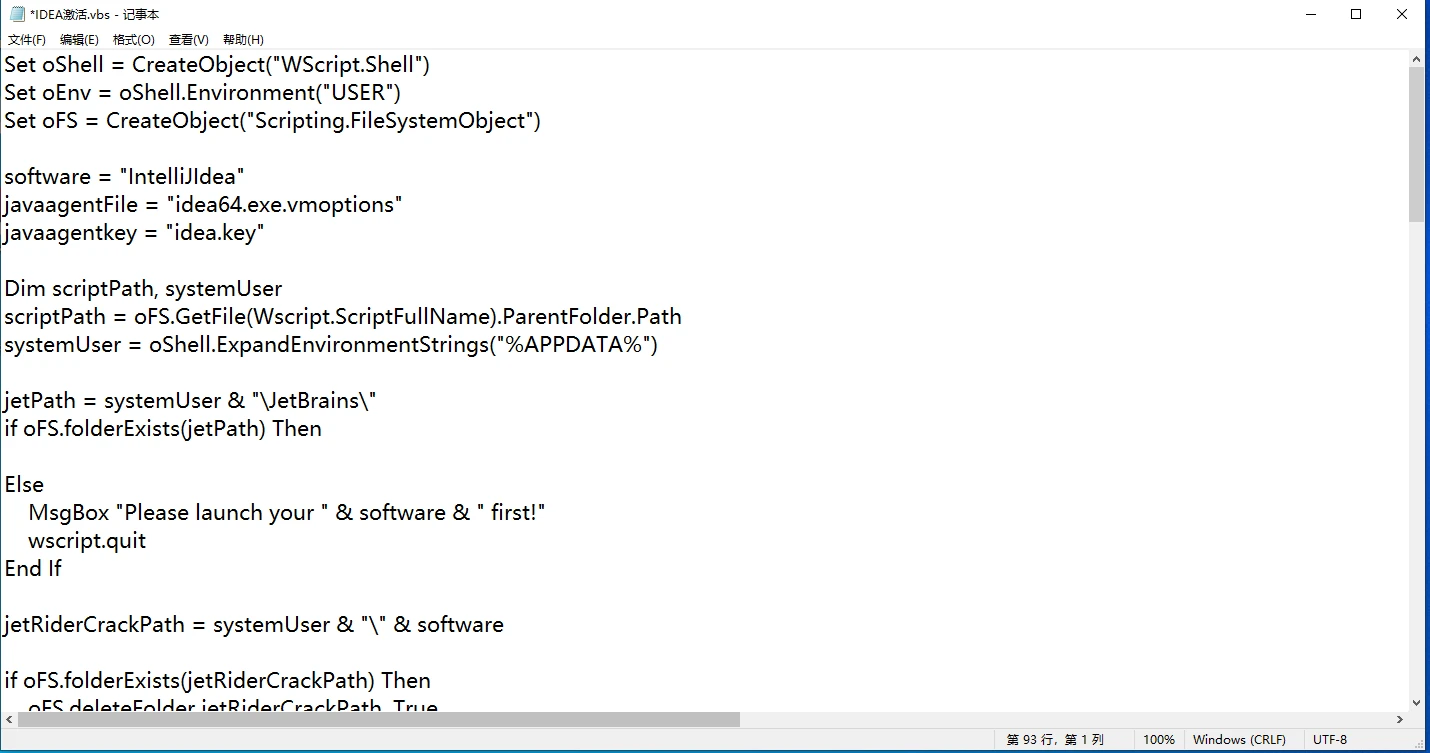This screenshot has width=1430, height=753.
Task: Click the Else line
Action: (24, 485)
